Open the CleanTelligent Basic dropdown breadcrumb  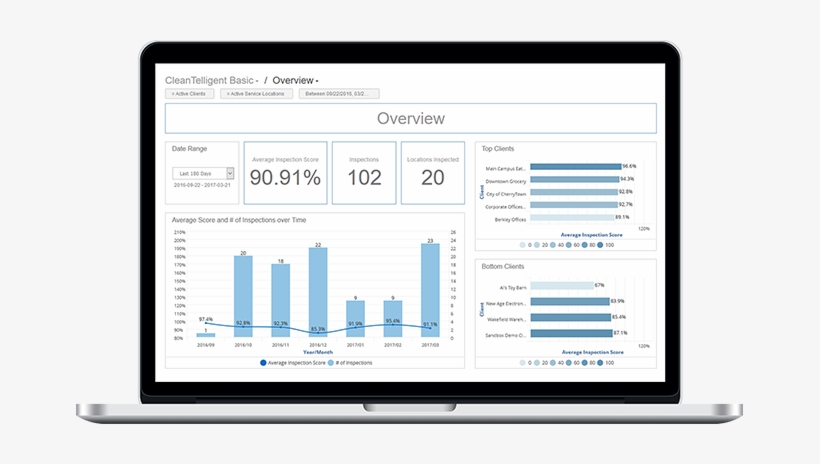[211, 81]
